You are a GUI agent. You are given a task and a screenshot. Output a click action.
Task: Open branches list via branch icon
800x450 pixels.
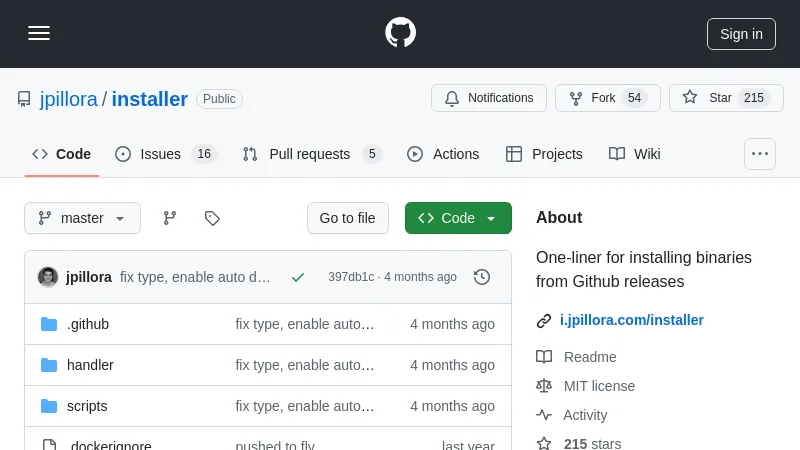170,218
